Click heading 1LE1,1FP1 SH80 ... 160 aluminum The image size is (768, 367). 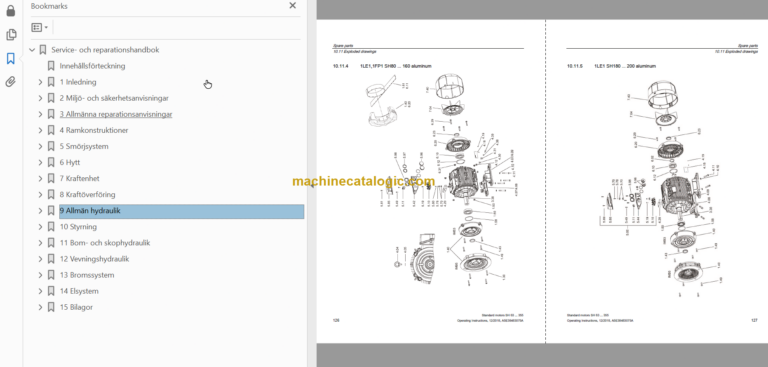395,66
